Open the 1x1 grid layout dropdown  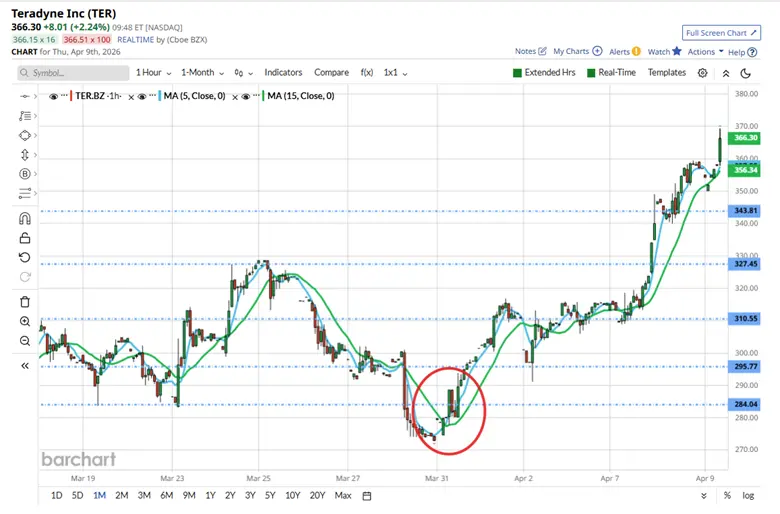coord(395,73)
